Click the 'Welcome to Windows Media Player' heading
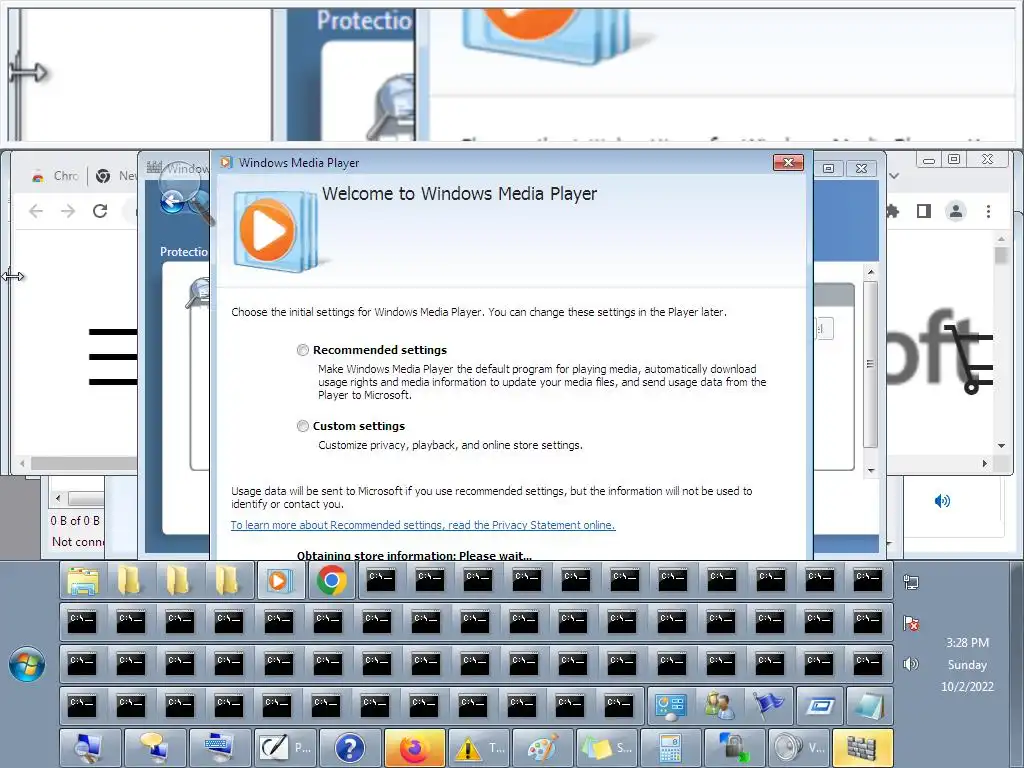 [x=459, y=194]
